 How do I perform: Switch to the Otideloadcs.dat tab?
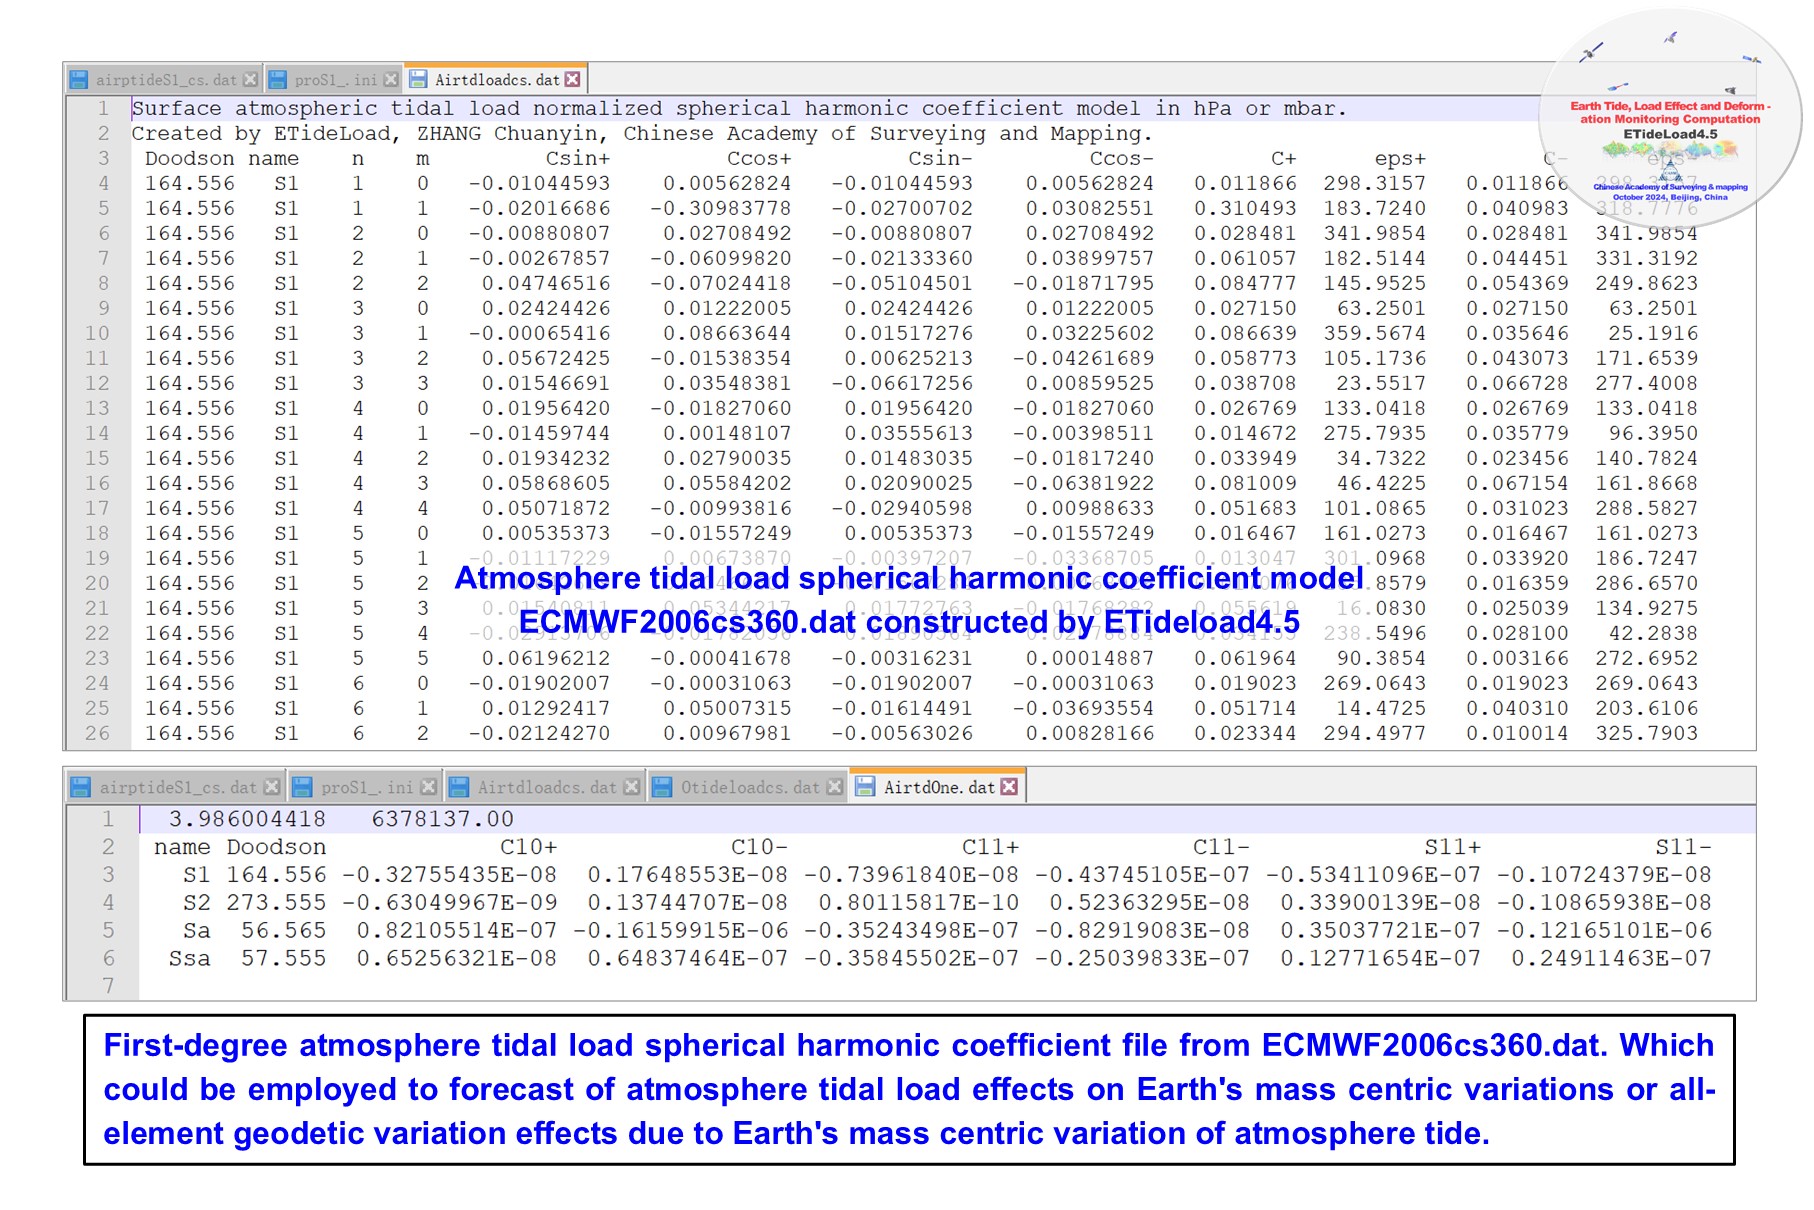click(749, 788)
